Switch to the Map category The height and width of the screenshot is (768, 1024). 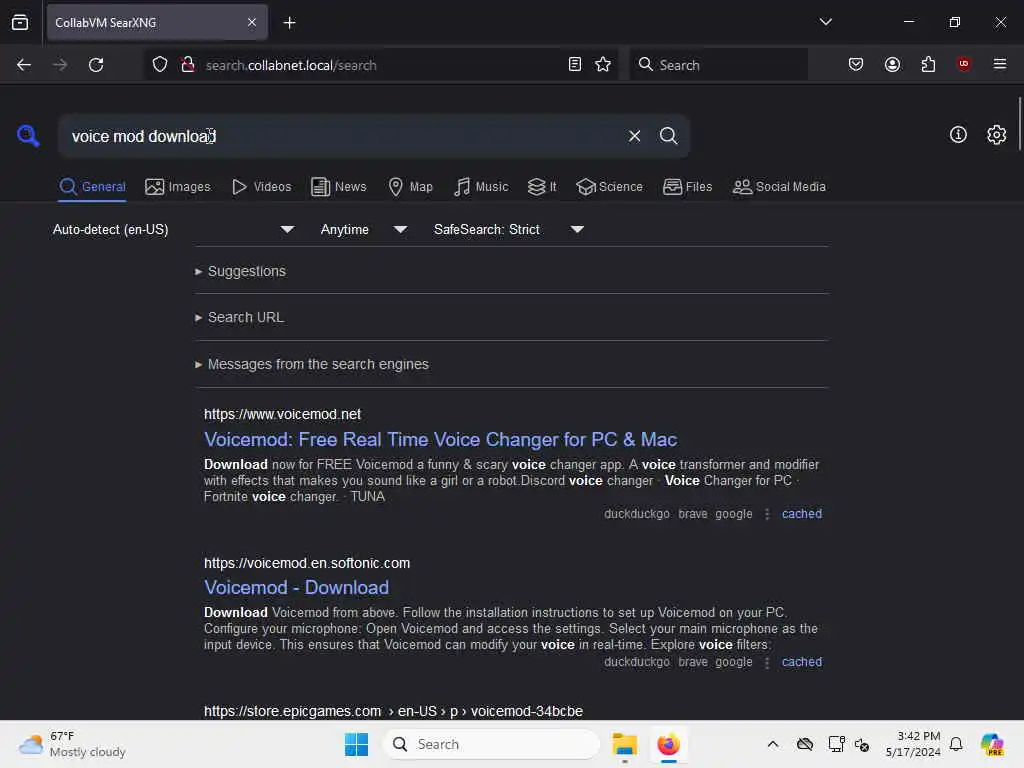click(410, 187)
